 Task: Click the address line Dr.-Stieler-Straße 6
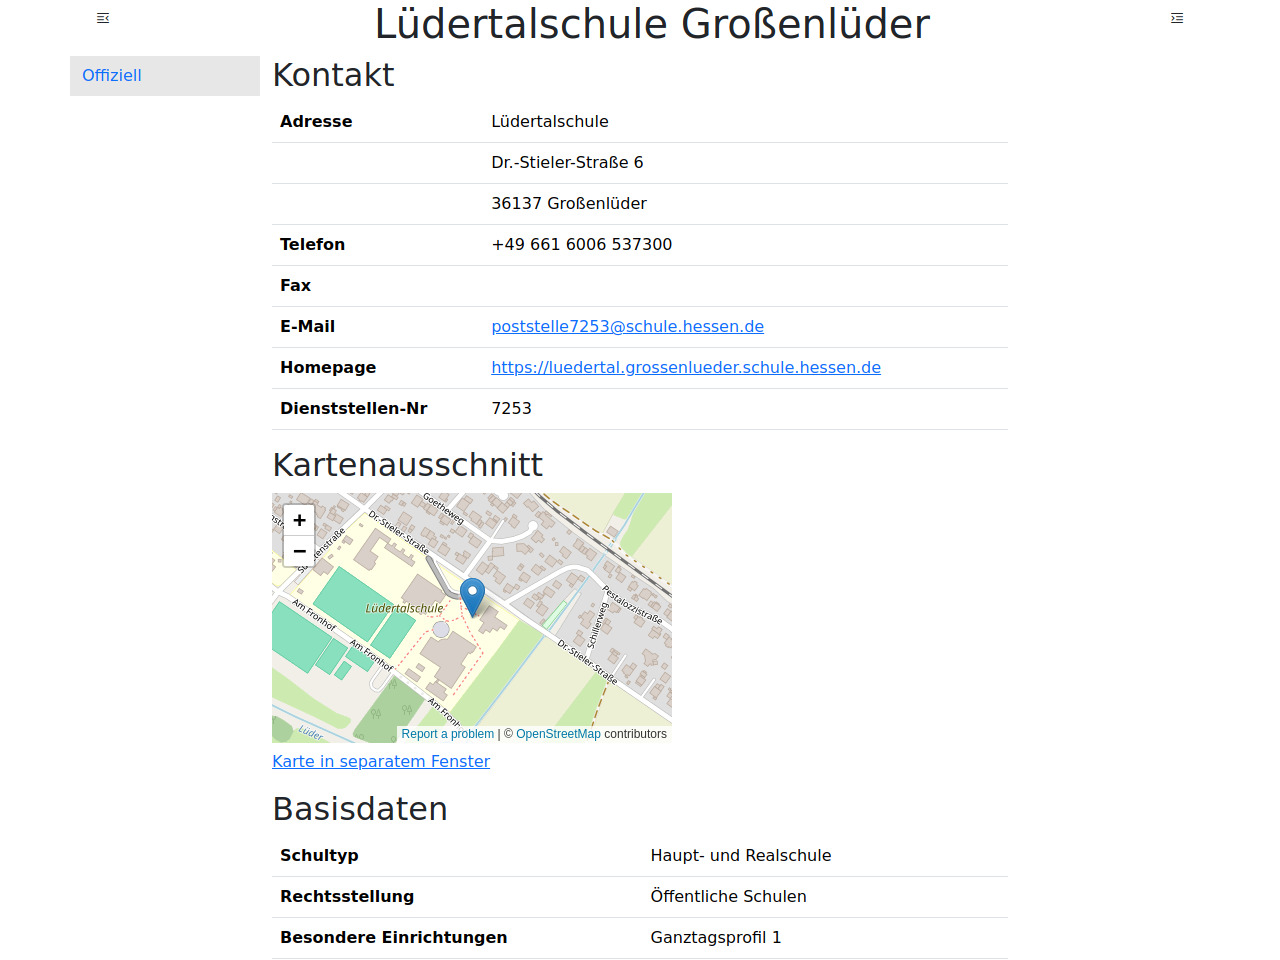[567, 163]
